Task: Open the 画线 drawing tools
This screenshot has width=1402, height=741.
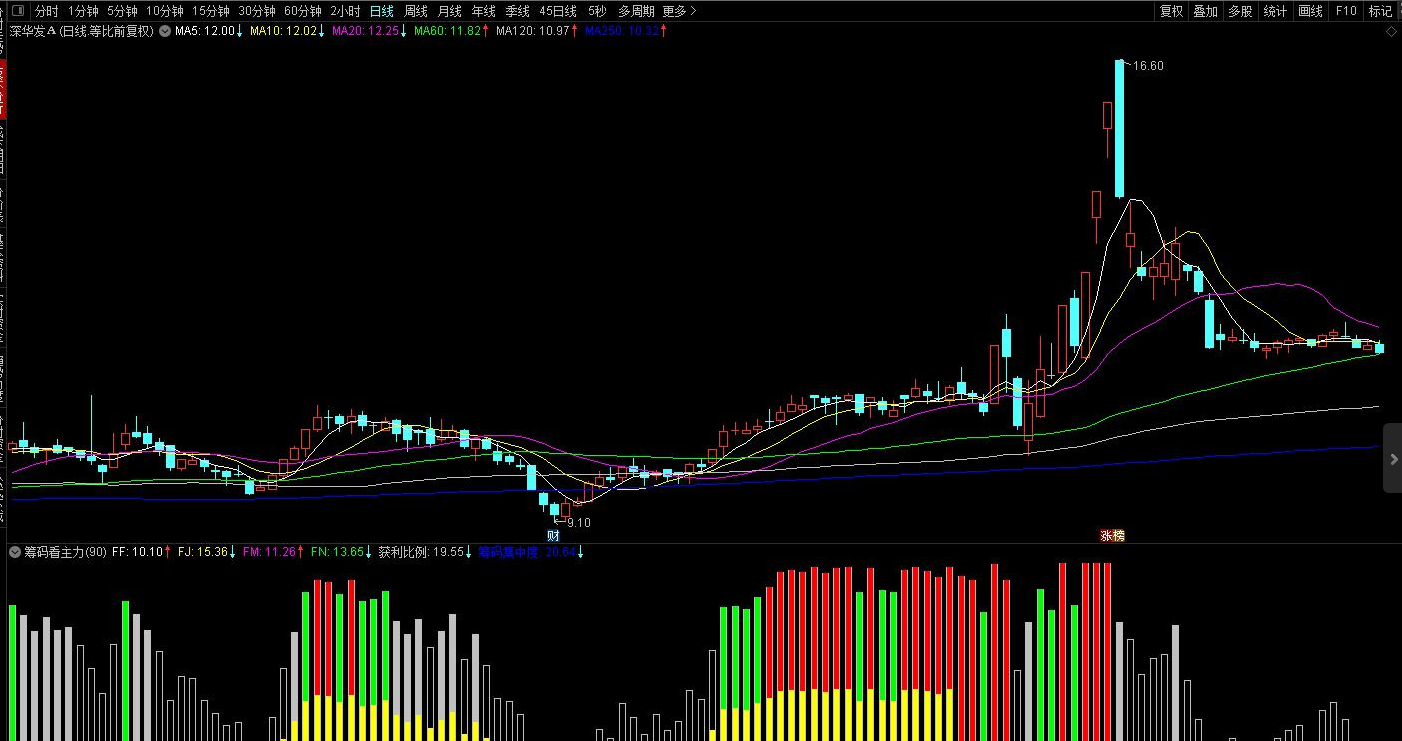Action: click(1310, 11)
